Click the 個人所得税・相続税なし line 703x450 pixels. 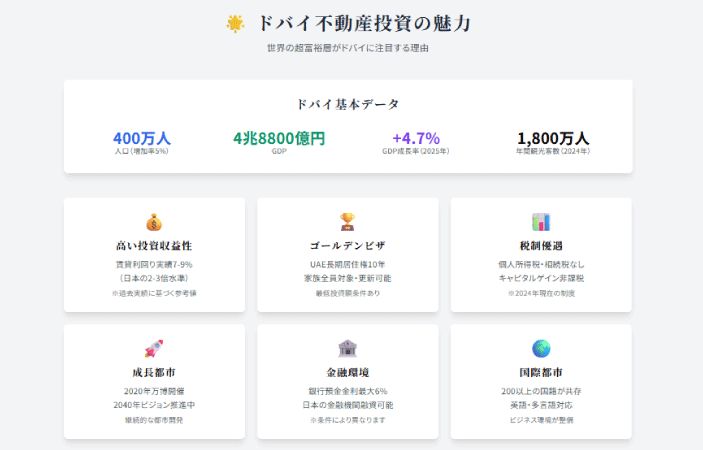point(541,264)
